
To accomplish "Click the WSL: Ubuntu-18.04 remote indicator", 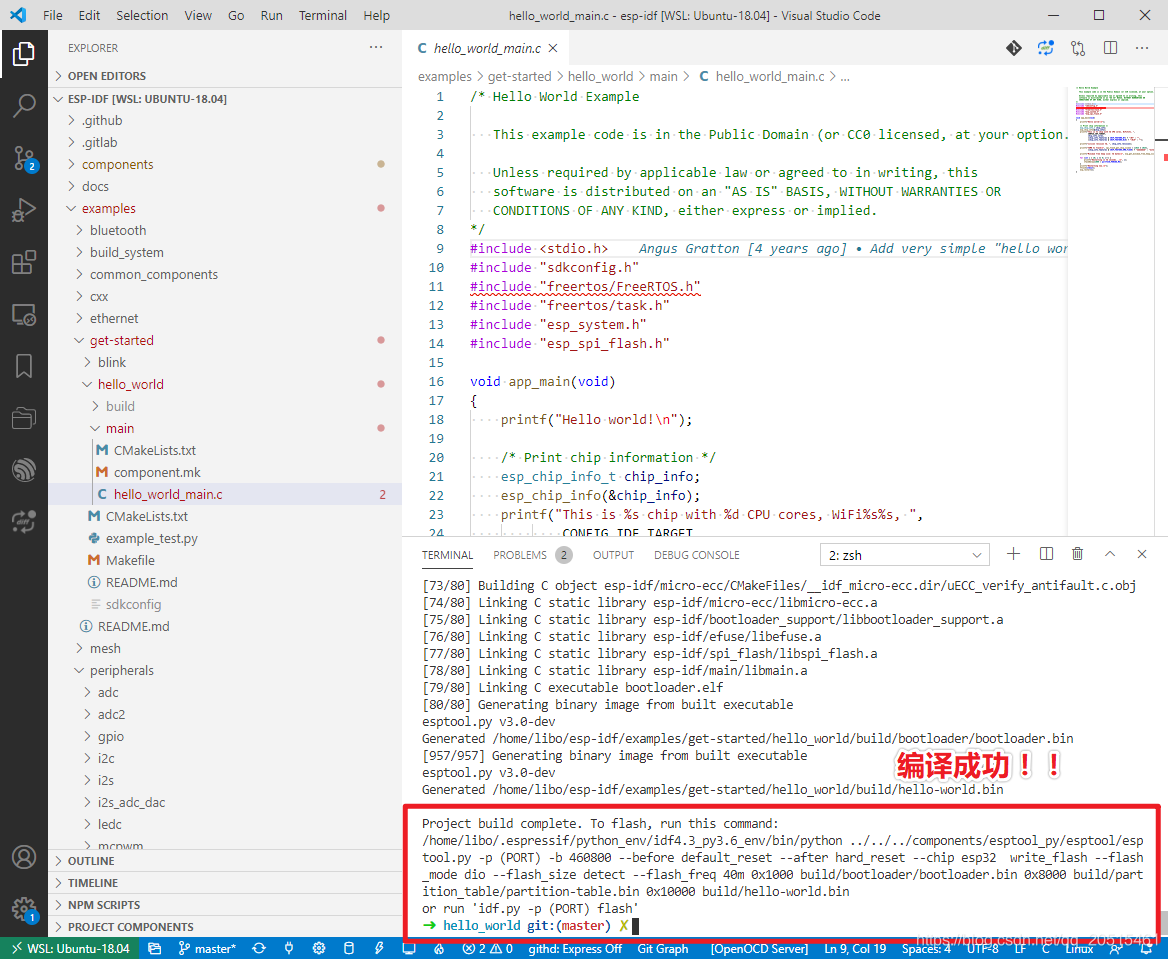I will [x=70, y=949].
